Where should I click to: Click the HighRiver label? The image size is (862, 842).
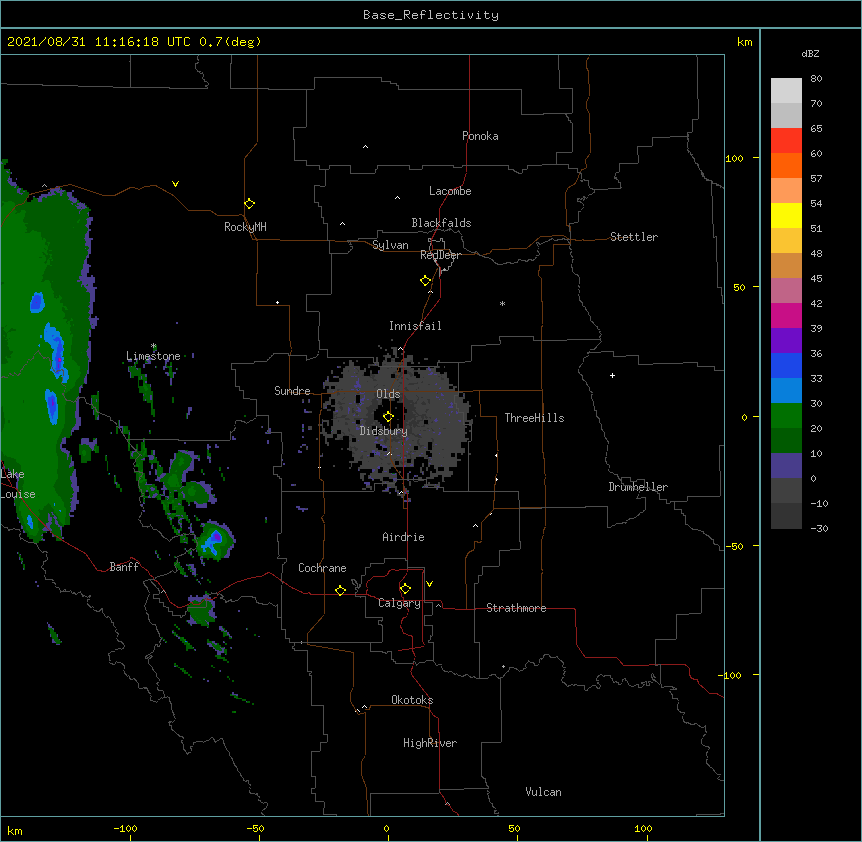tap(430, 743)
